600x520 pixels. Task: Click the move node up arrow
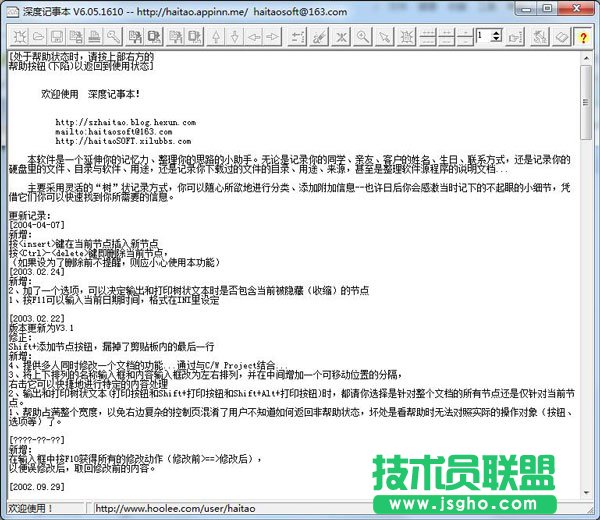click(216, 37)
